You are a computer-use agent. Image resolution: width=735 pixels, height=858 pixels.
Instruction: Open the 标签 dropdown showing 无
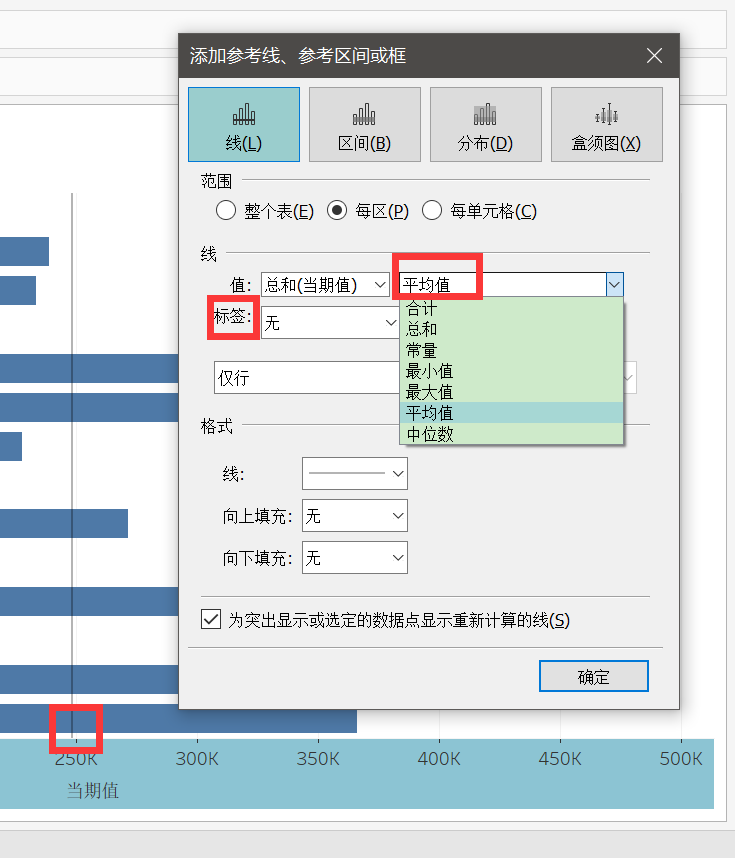point(330,323)
